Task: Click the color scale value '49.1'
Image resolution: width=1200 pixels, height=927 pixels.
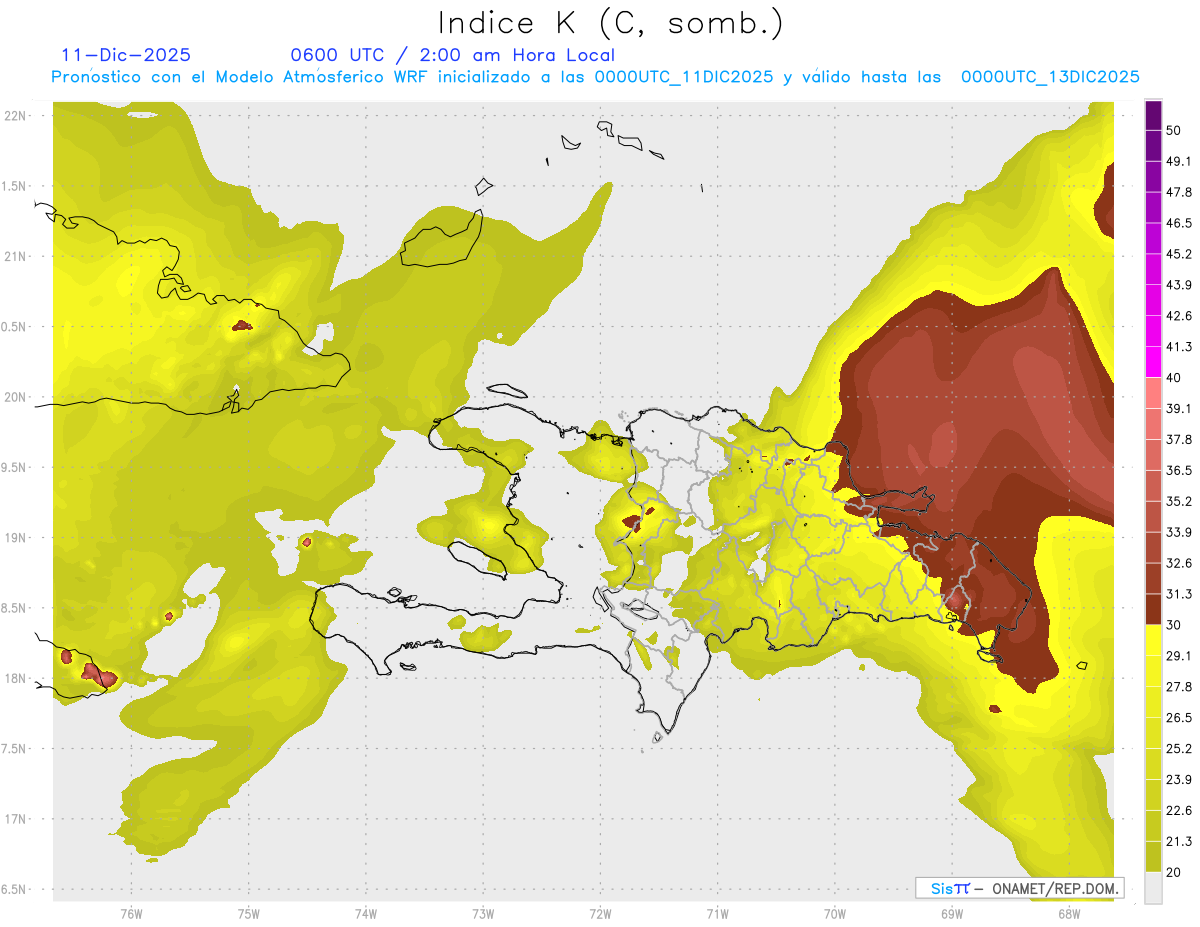Action: pos(1179,161)
